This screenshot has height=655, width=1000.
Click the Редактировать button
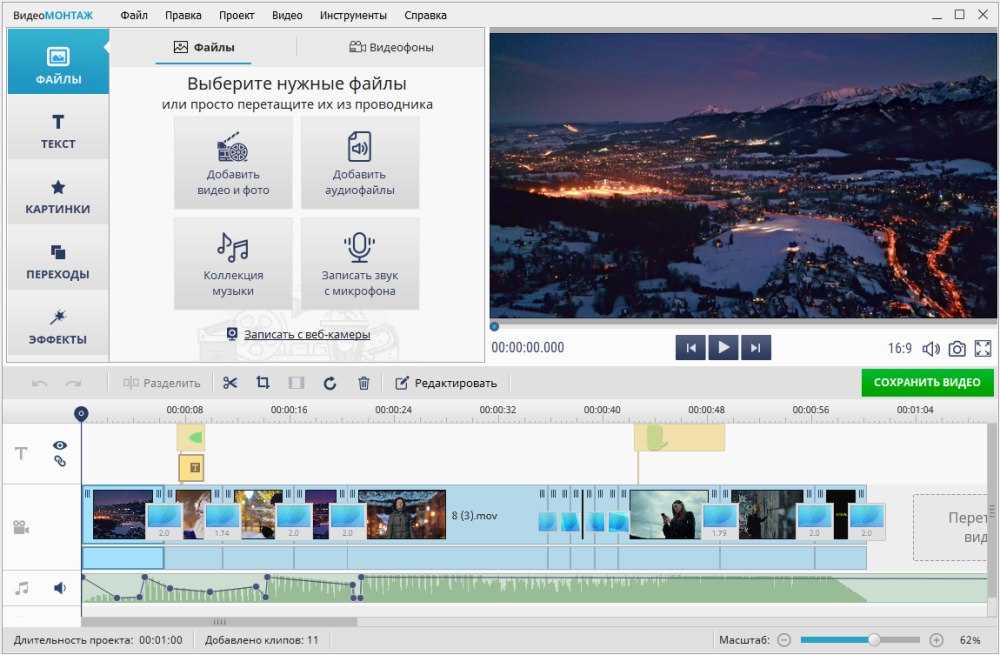point(446,383)
